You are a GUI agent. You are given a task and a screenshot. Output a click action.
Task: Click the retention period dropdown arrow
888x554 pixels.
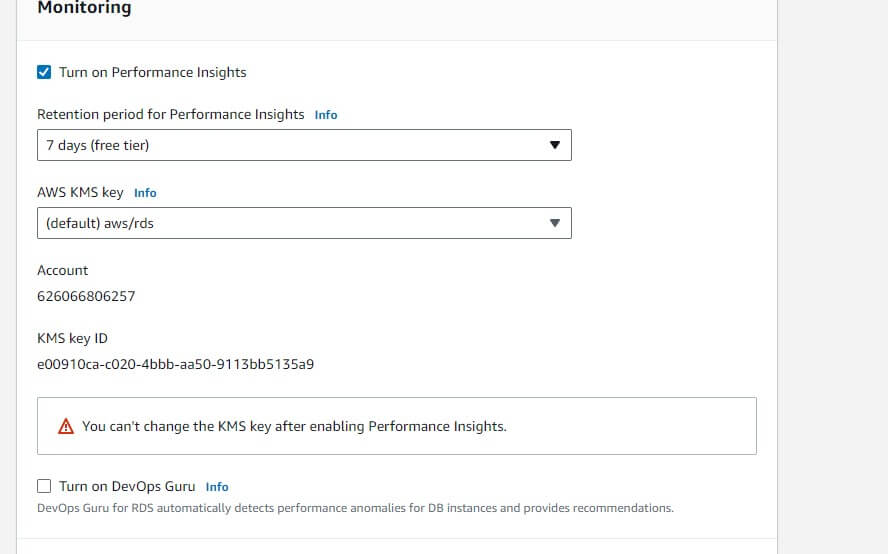555,145
